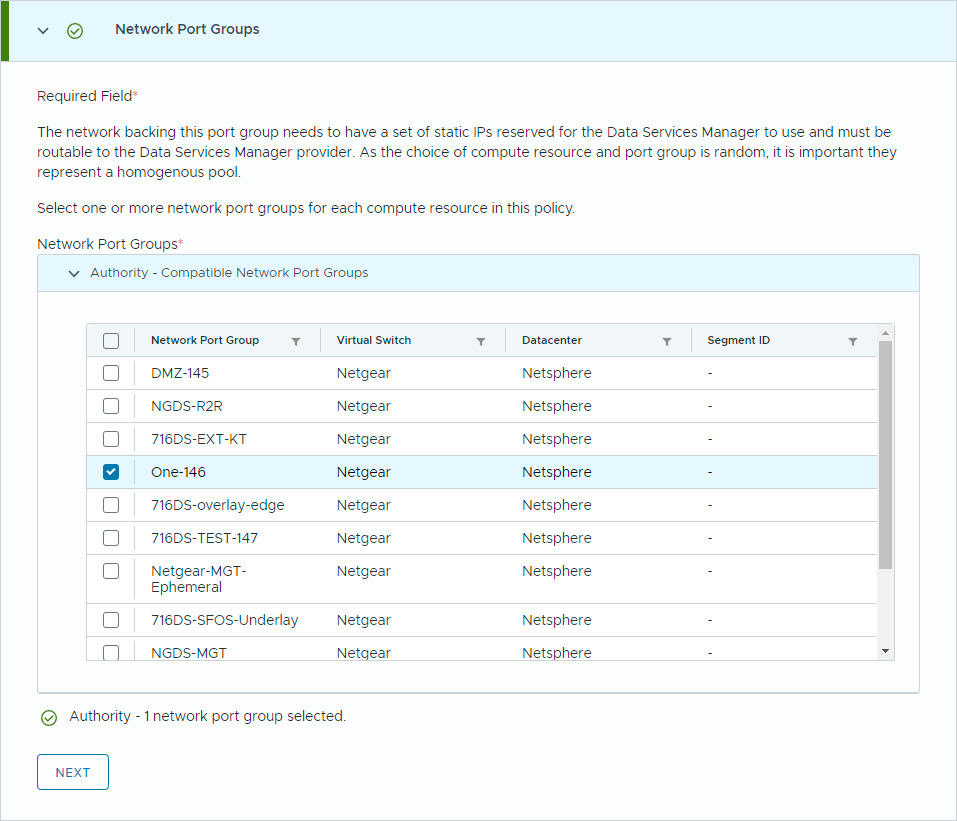This screenshot has width=957, height=821.
Task: Toggle the select-all checkbox in table header
Action: point(111,341)
